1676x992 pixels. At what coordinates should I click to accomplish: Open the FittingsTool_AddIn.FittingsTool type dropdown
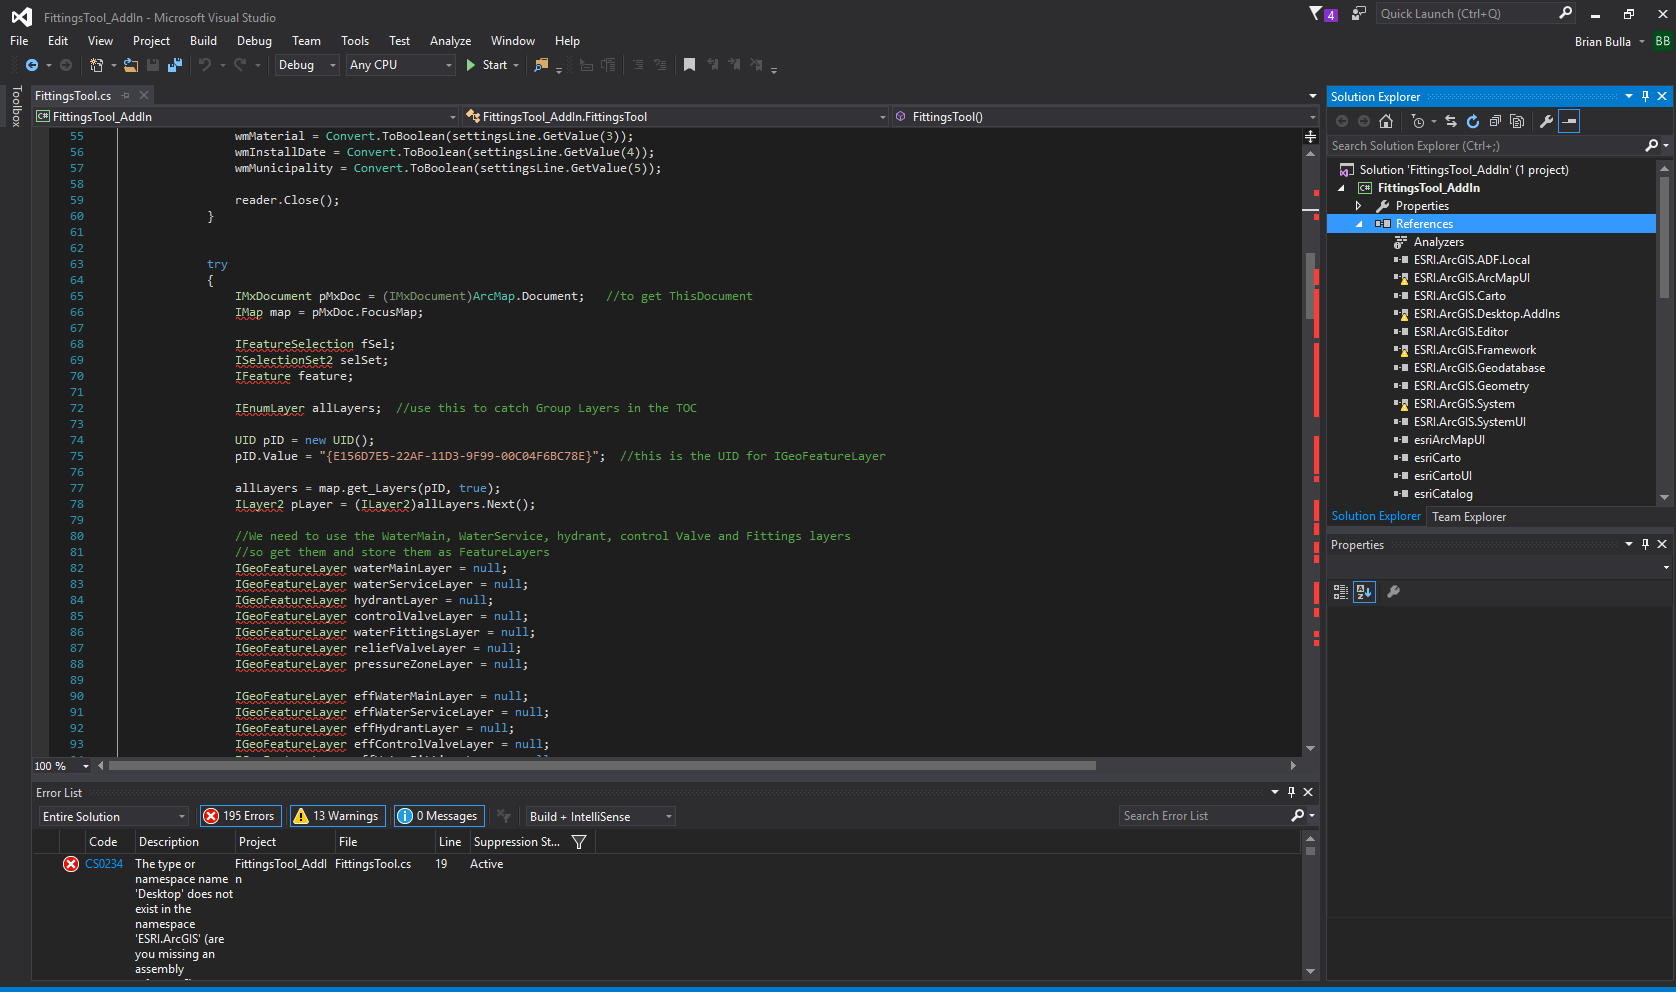point(676,117)
